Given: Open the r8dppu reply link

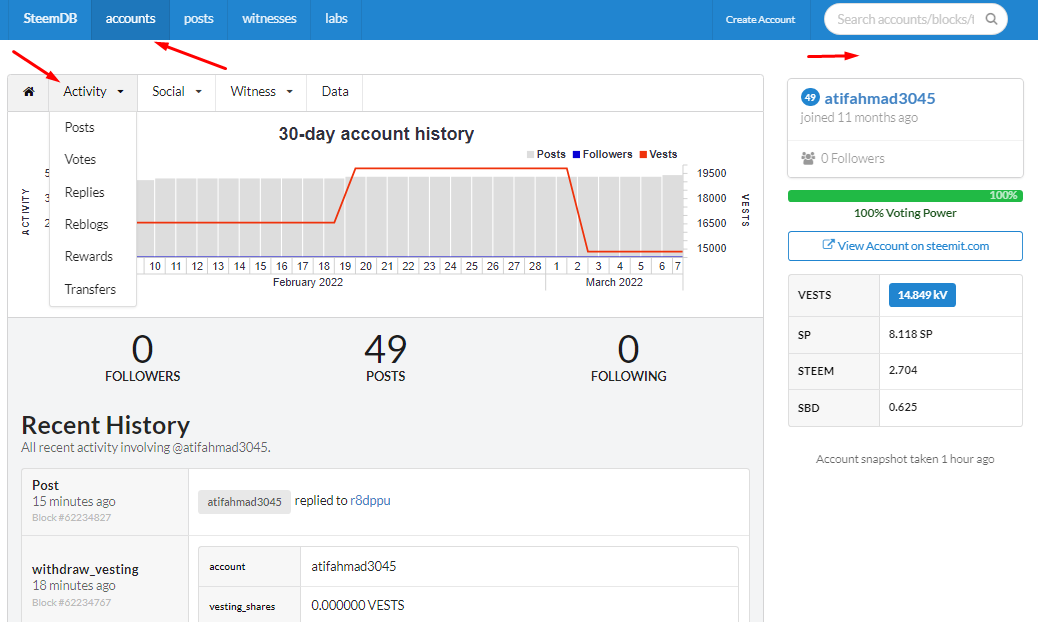Looking at the screenshot, I should pos(370,501).
